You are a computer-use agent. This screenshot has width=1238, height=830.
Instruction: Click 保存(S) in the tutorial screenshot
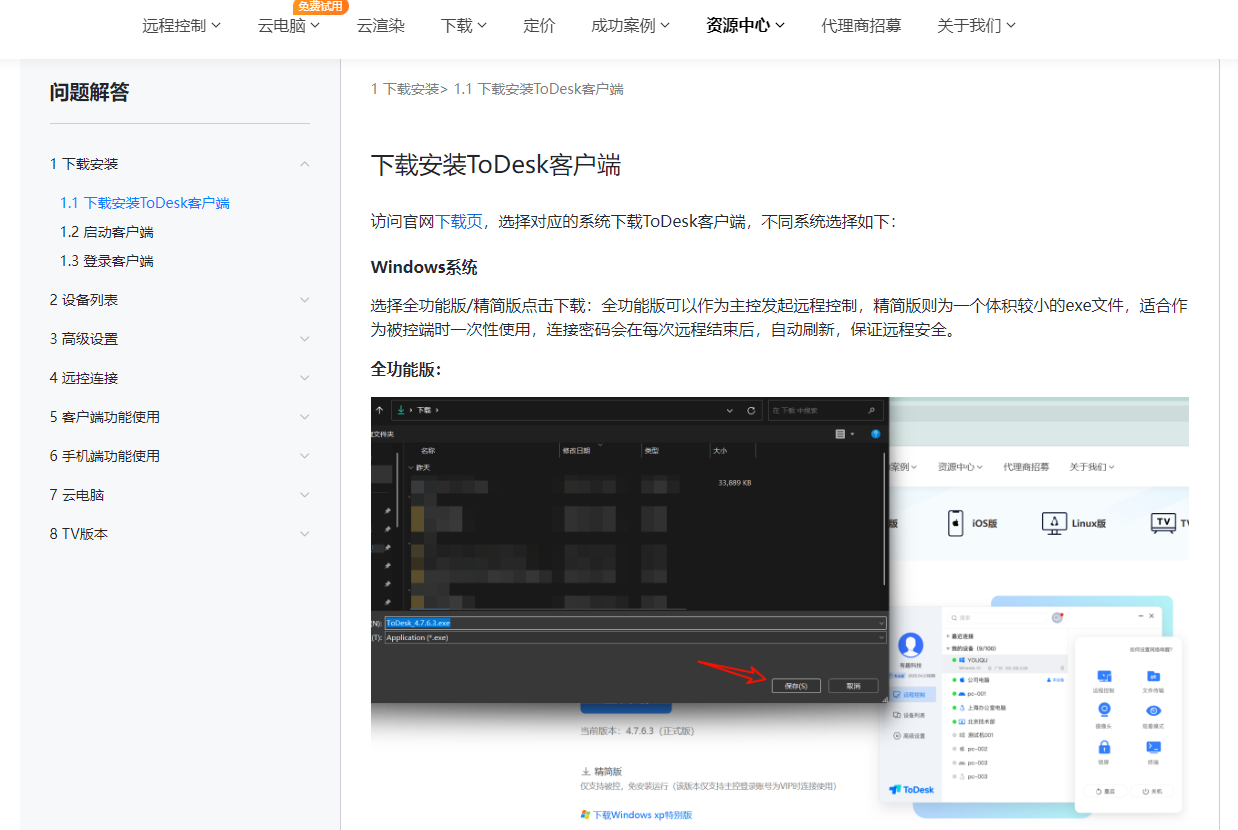point(796,686)
